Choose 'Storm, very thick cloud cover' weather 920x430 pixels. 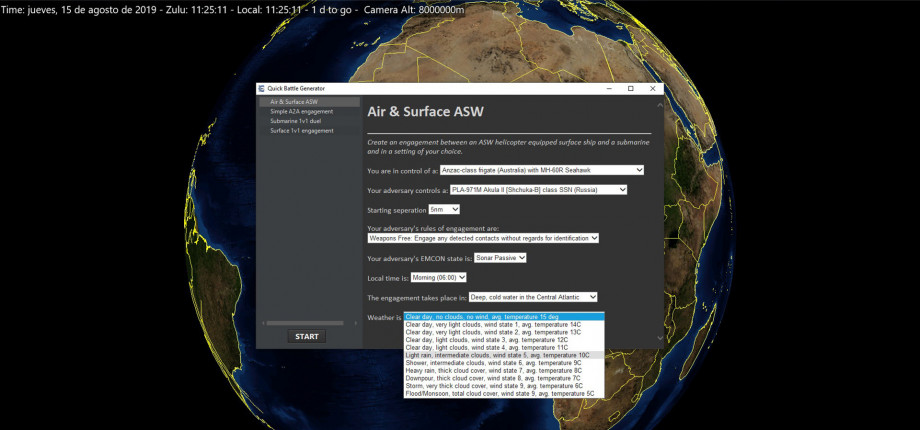(x=503, y=386)
